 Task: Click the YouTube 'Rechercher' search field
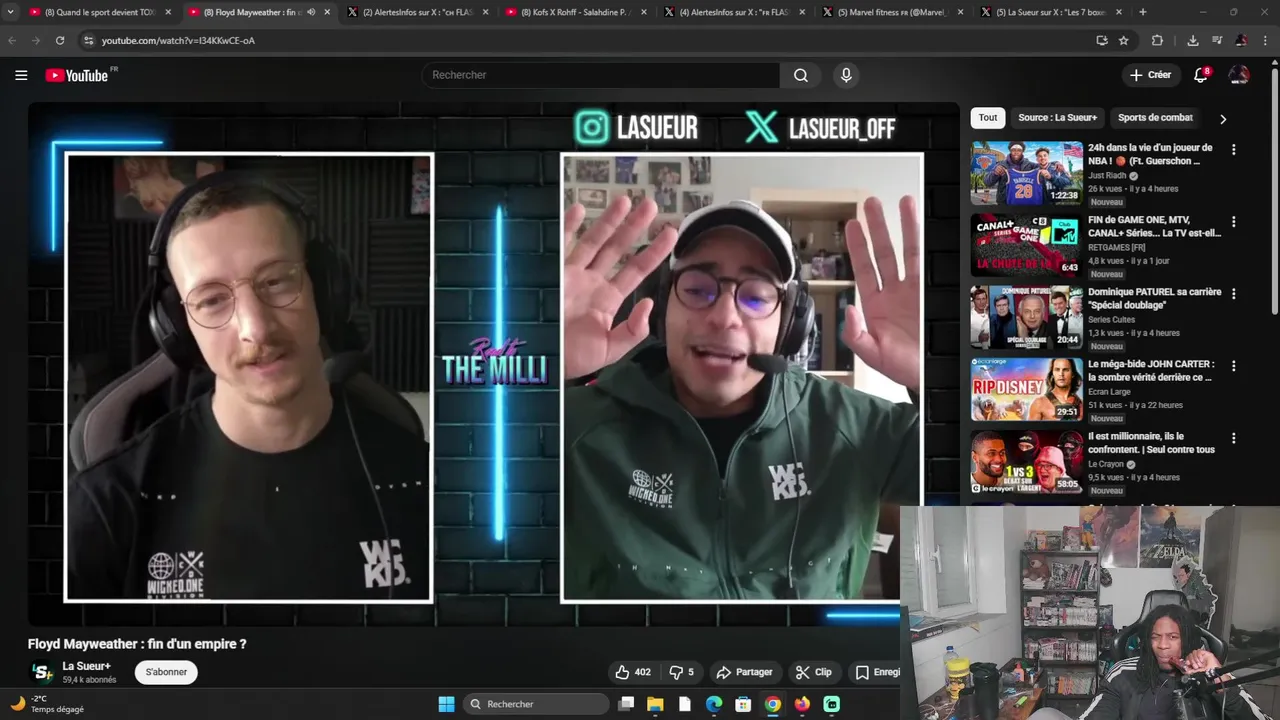click(x=600, y=75)
